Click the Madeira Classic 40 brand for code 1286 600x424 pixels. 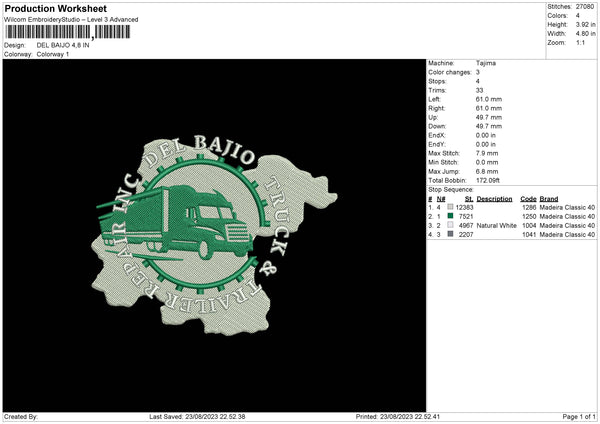pos(567,207)
